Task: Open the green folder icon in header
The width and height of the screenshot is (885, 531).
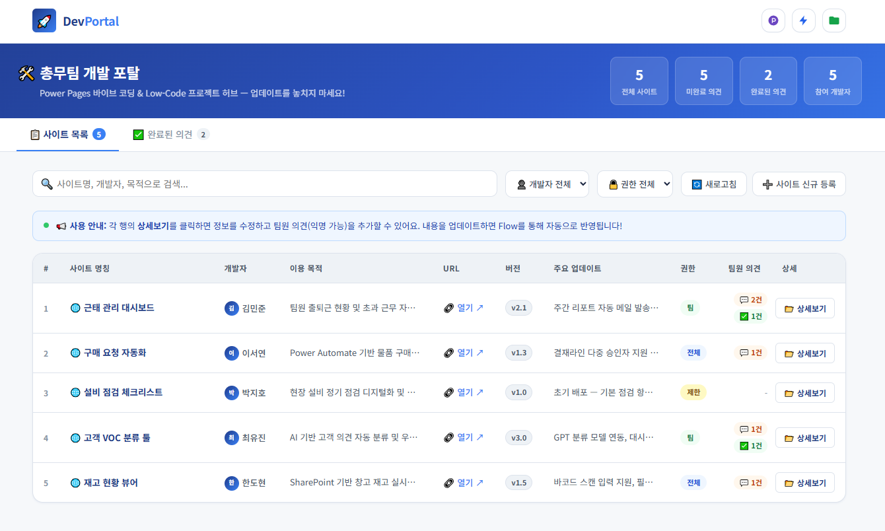Action: click(x=834, y=21)
